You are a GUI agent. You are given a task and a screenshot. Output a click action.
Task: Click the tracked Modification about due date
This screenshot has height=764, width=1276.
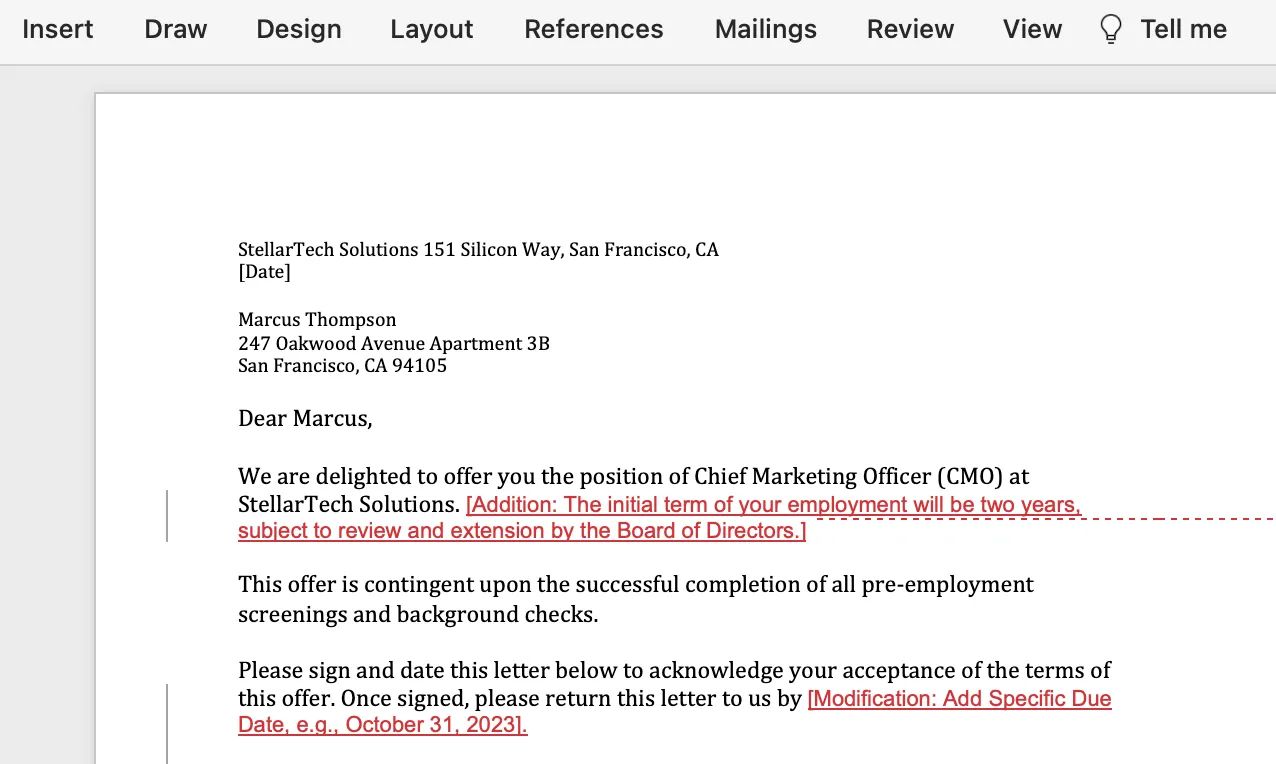(958, 699)
